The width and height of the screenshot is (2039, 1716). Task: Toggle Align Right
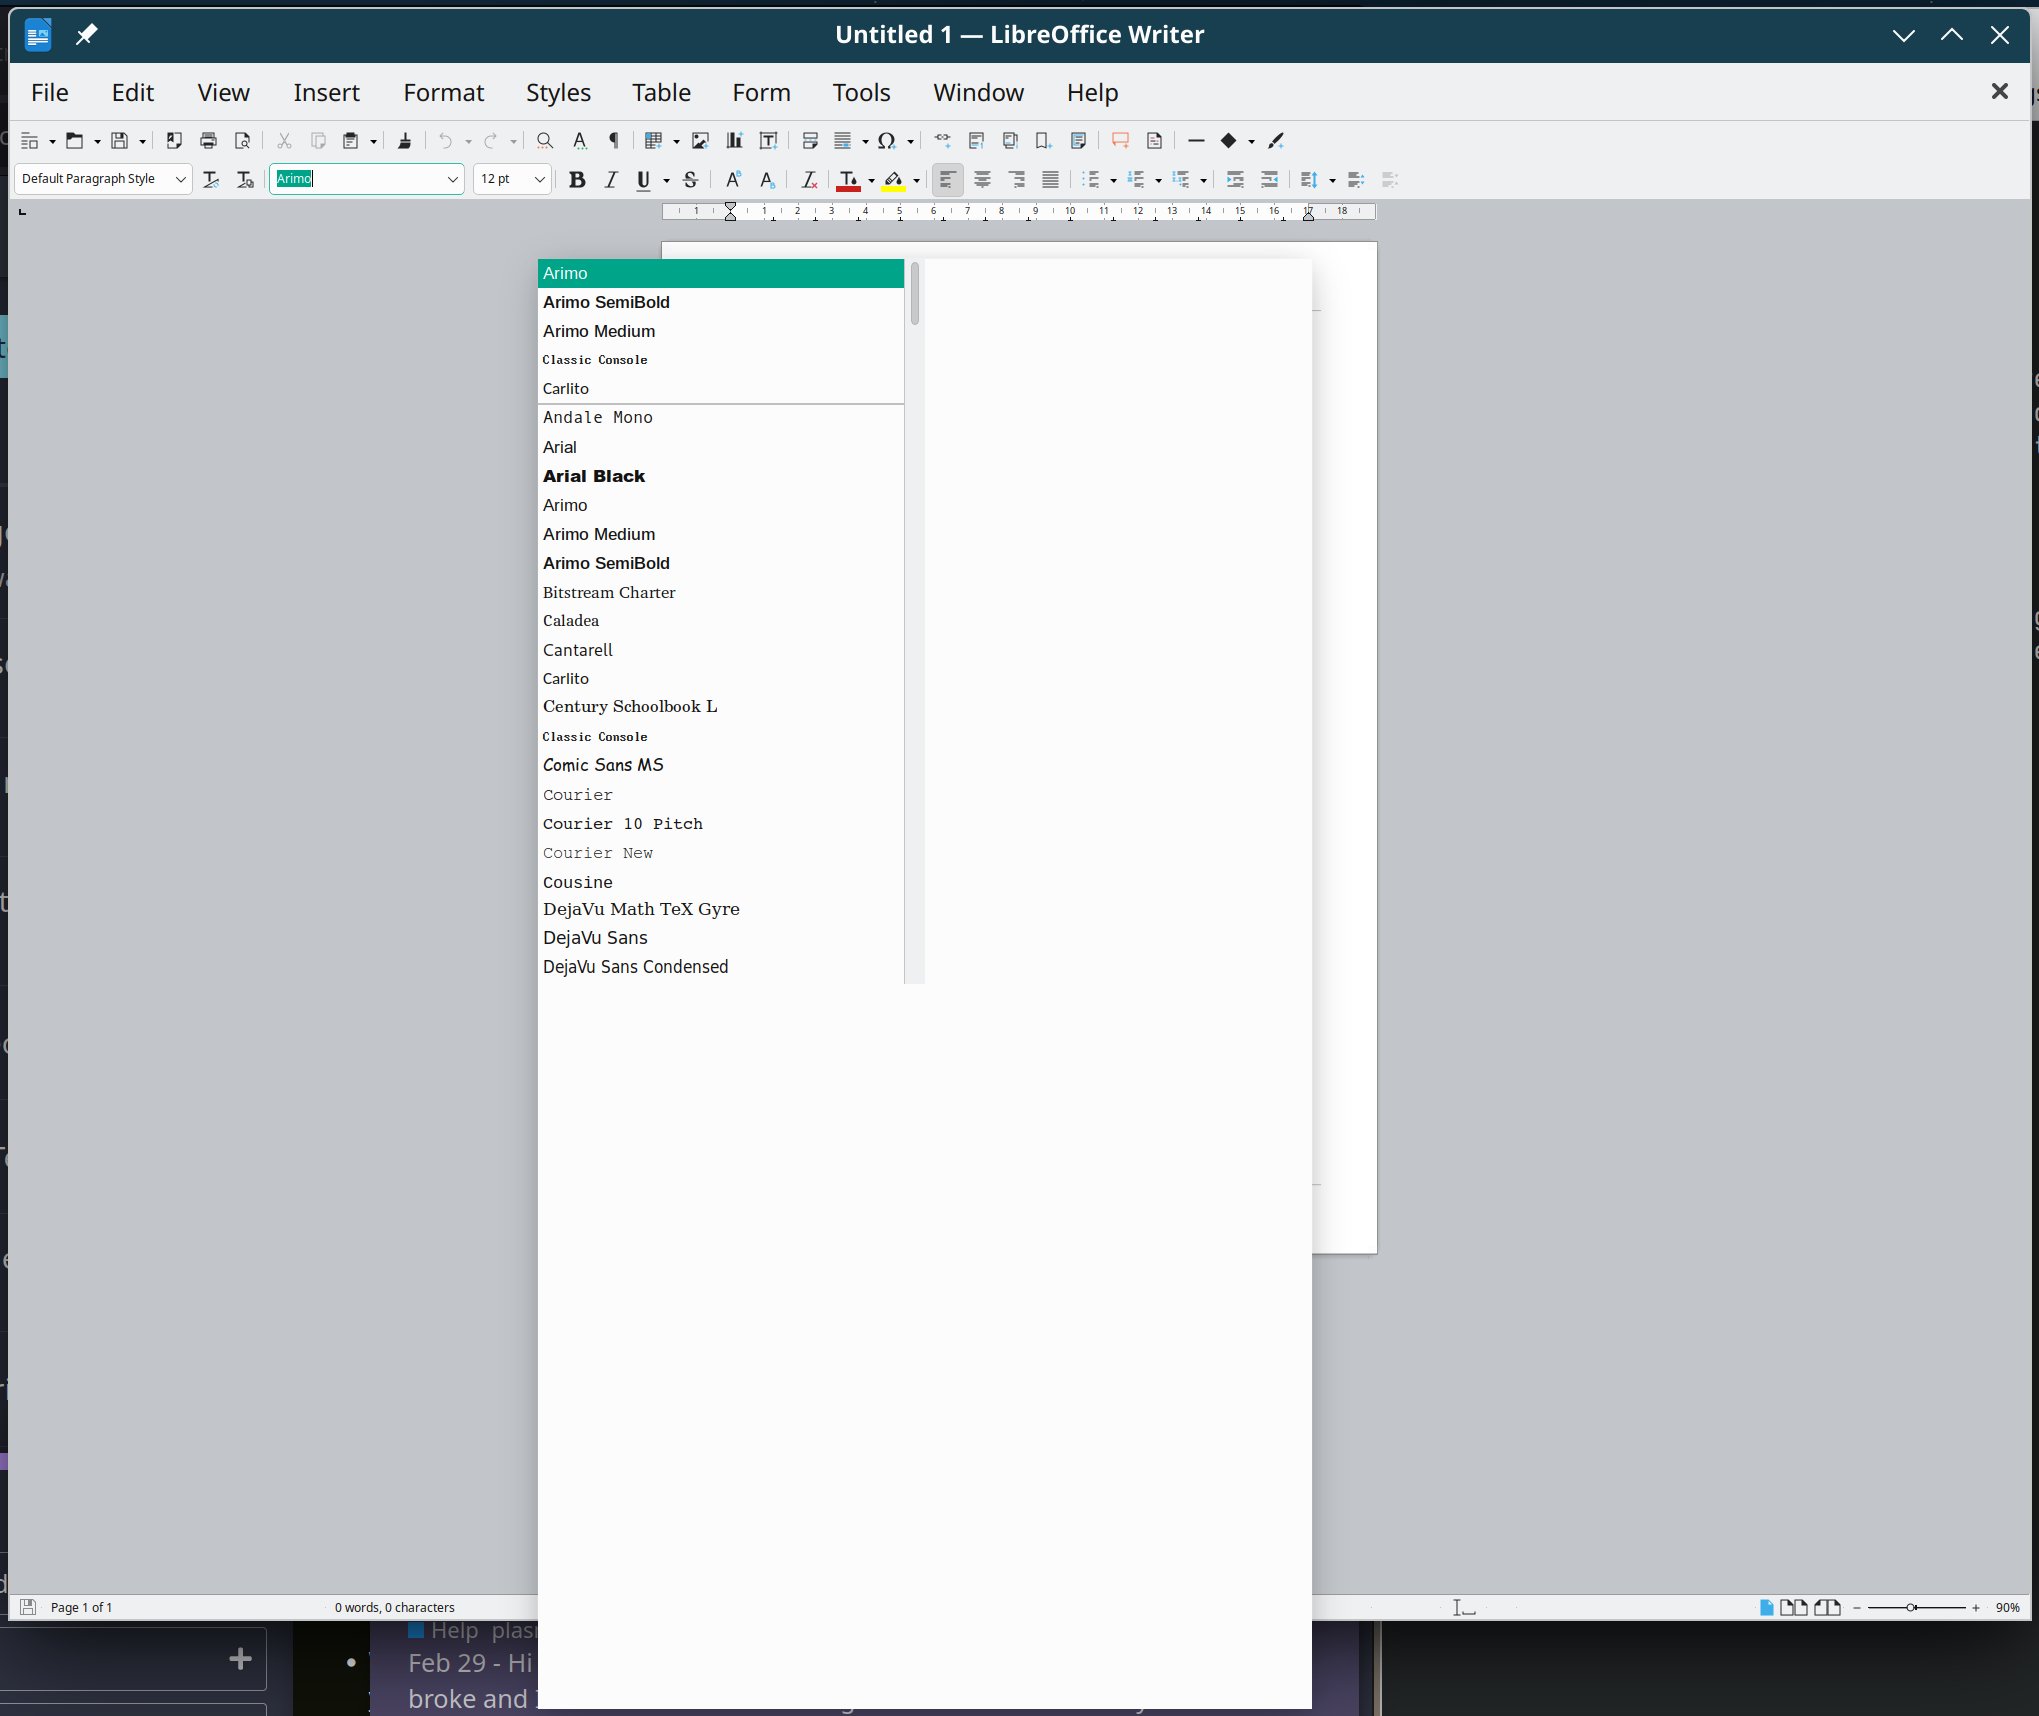pos(1017,180)
